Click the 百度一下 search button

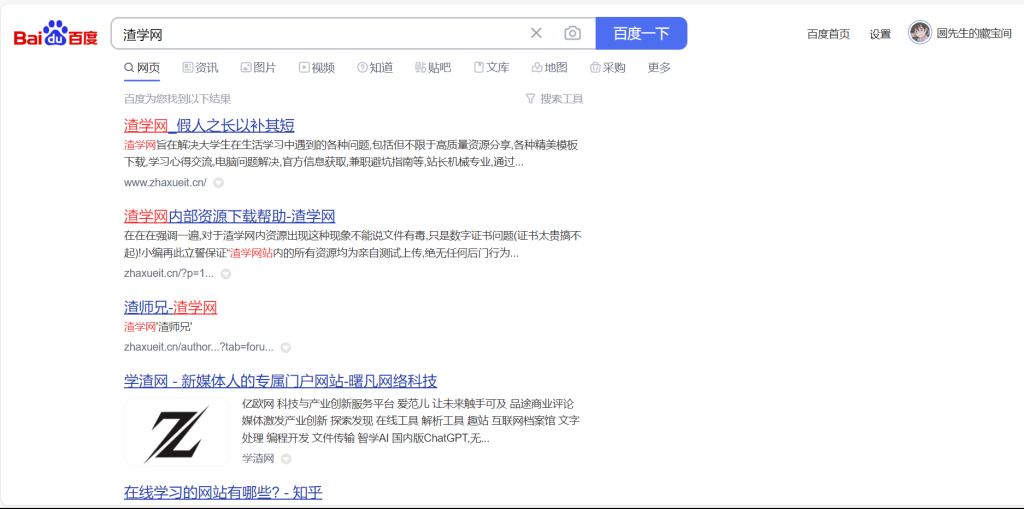pyautogui.click(x=641, y=33)
